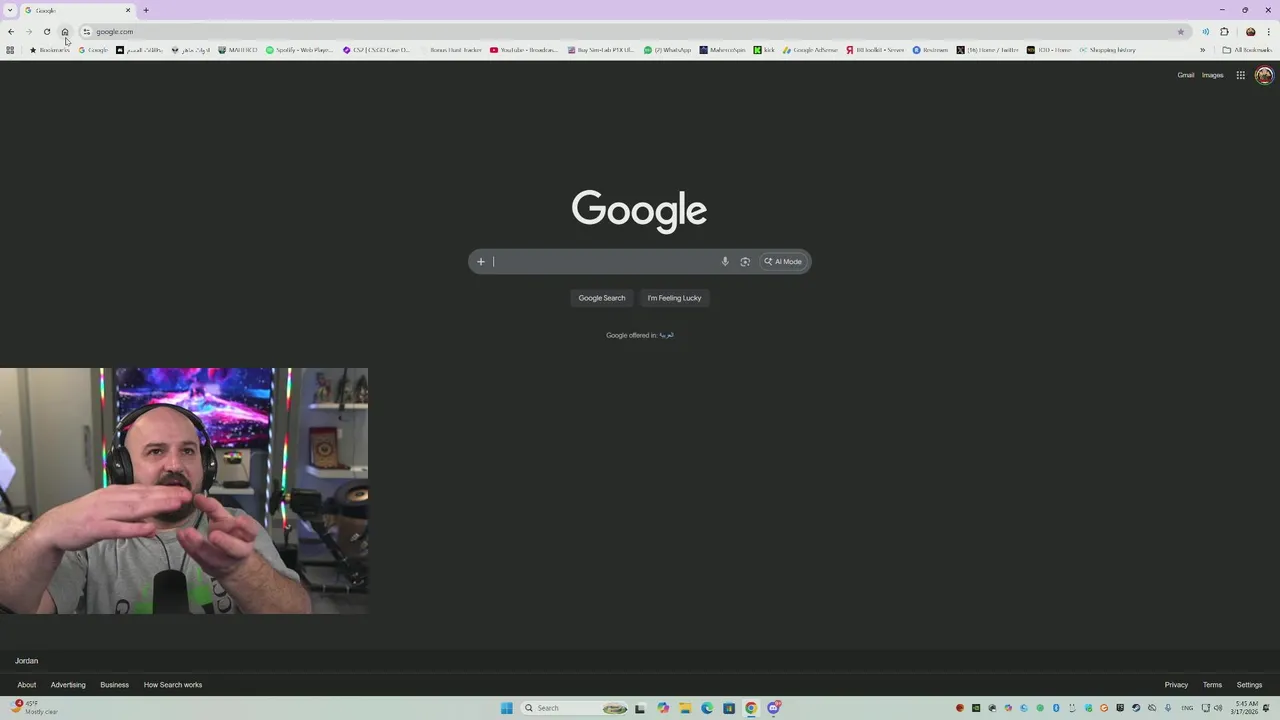Screen dimensions: 1280x720
Task: Click the media control icon in the toolbar
Action: (1205, 32)
